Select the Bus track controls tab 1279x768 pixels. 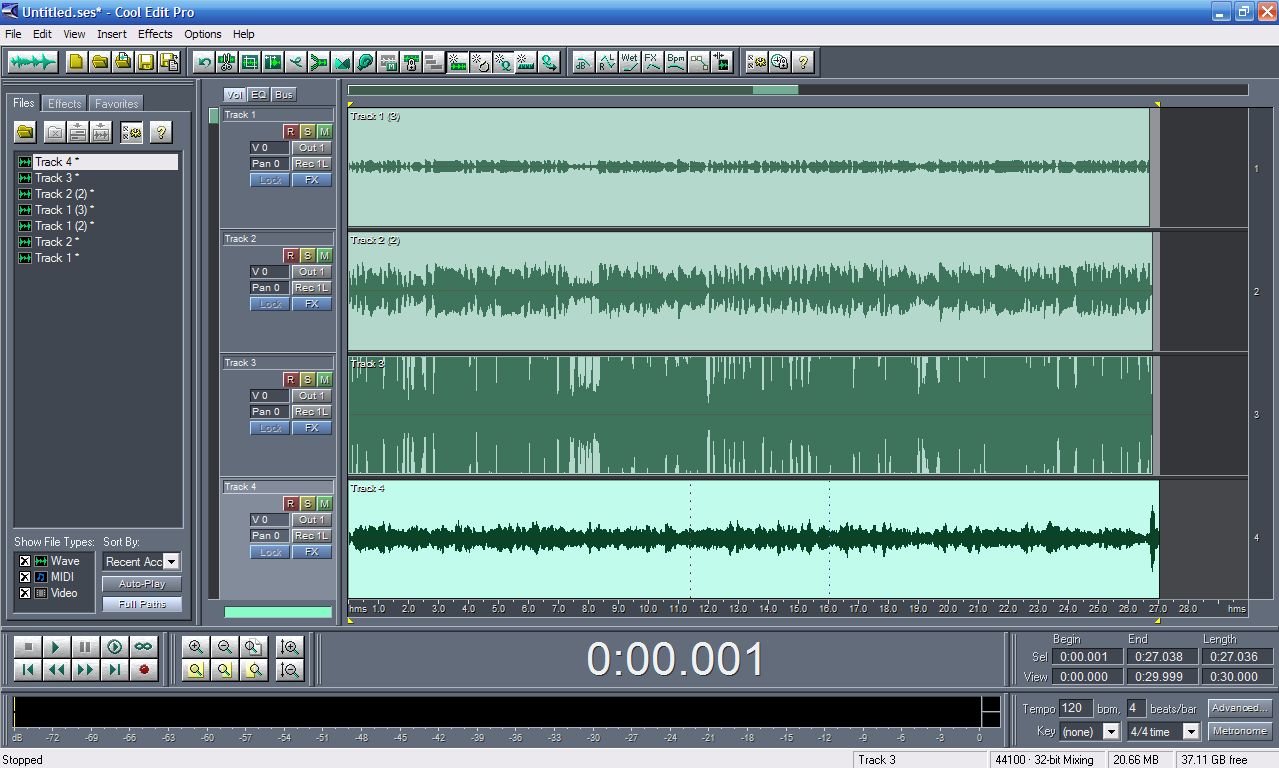pos(284,94)
